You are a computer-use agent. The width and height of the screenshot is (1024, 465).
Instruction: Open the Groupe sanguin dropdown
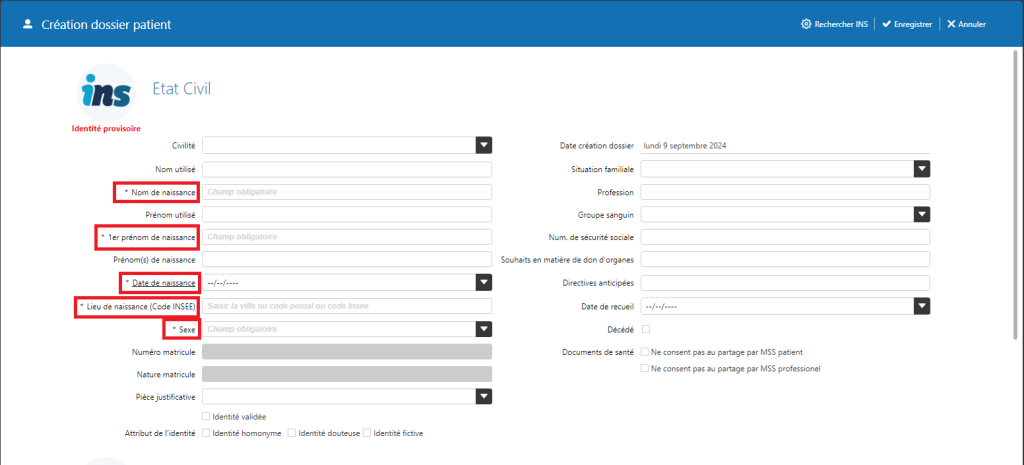(922, 214)
